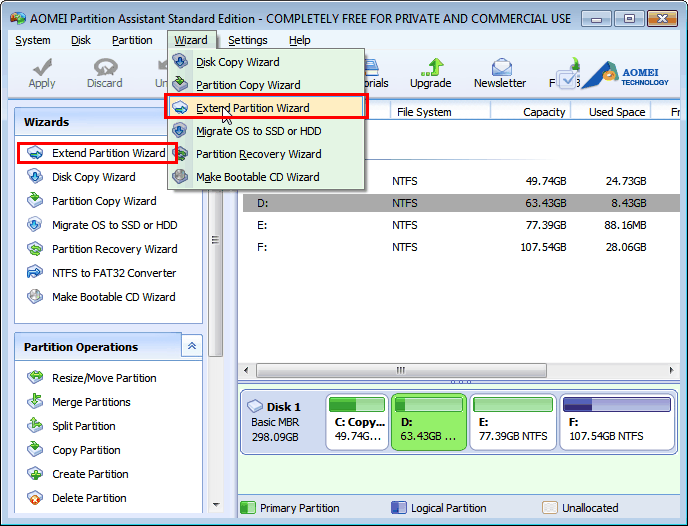Click Partition Copy Wizard icon in Wizard menu

click(180, 84)
